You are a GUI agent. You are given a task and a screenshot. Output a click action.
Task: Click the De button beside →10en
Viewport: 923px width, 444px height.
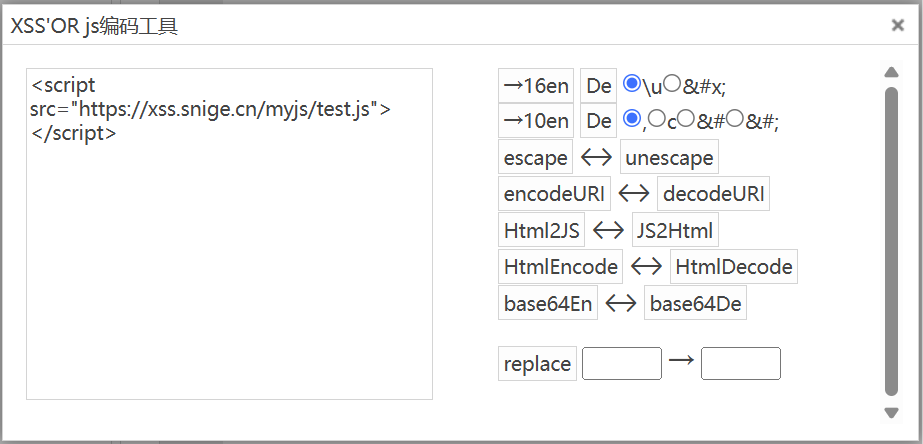[x=598, y=121]
